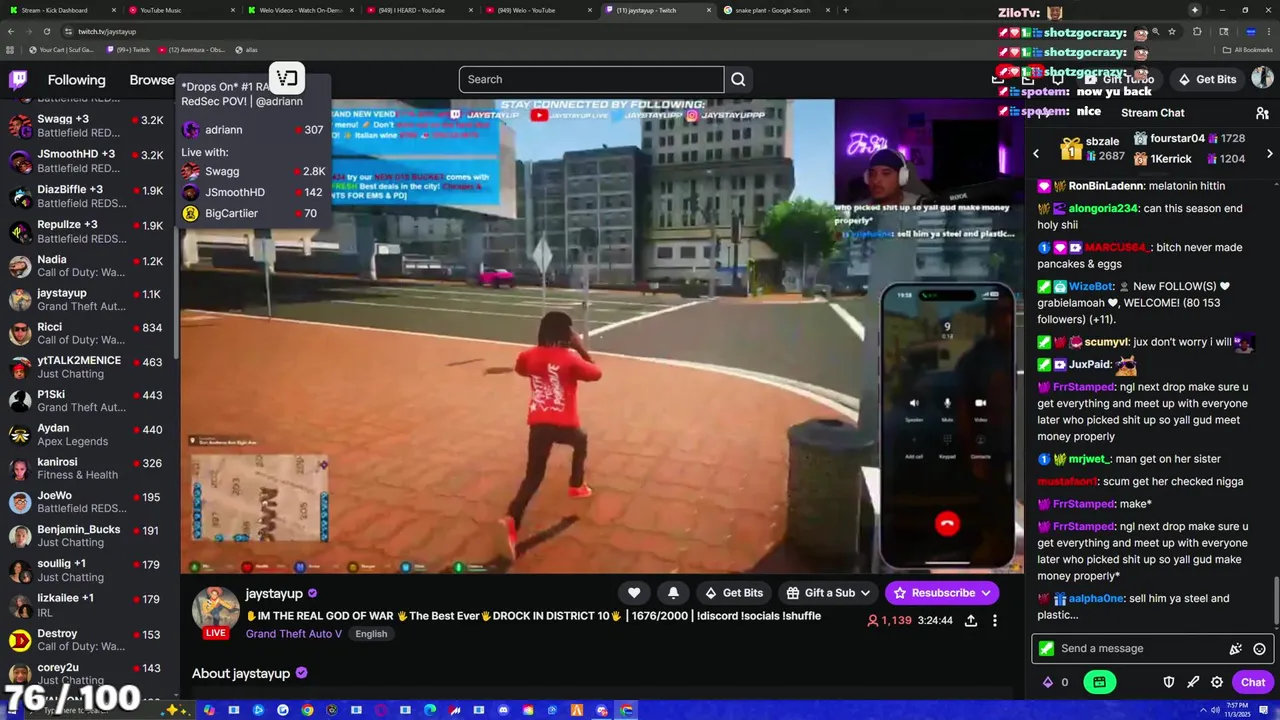Screen dimensions: 1280x720
Task: Open Destroy channel in the sidebar
Action: click(x=89, y=640)
